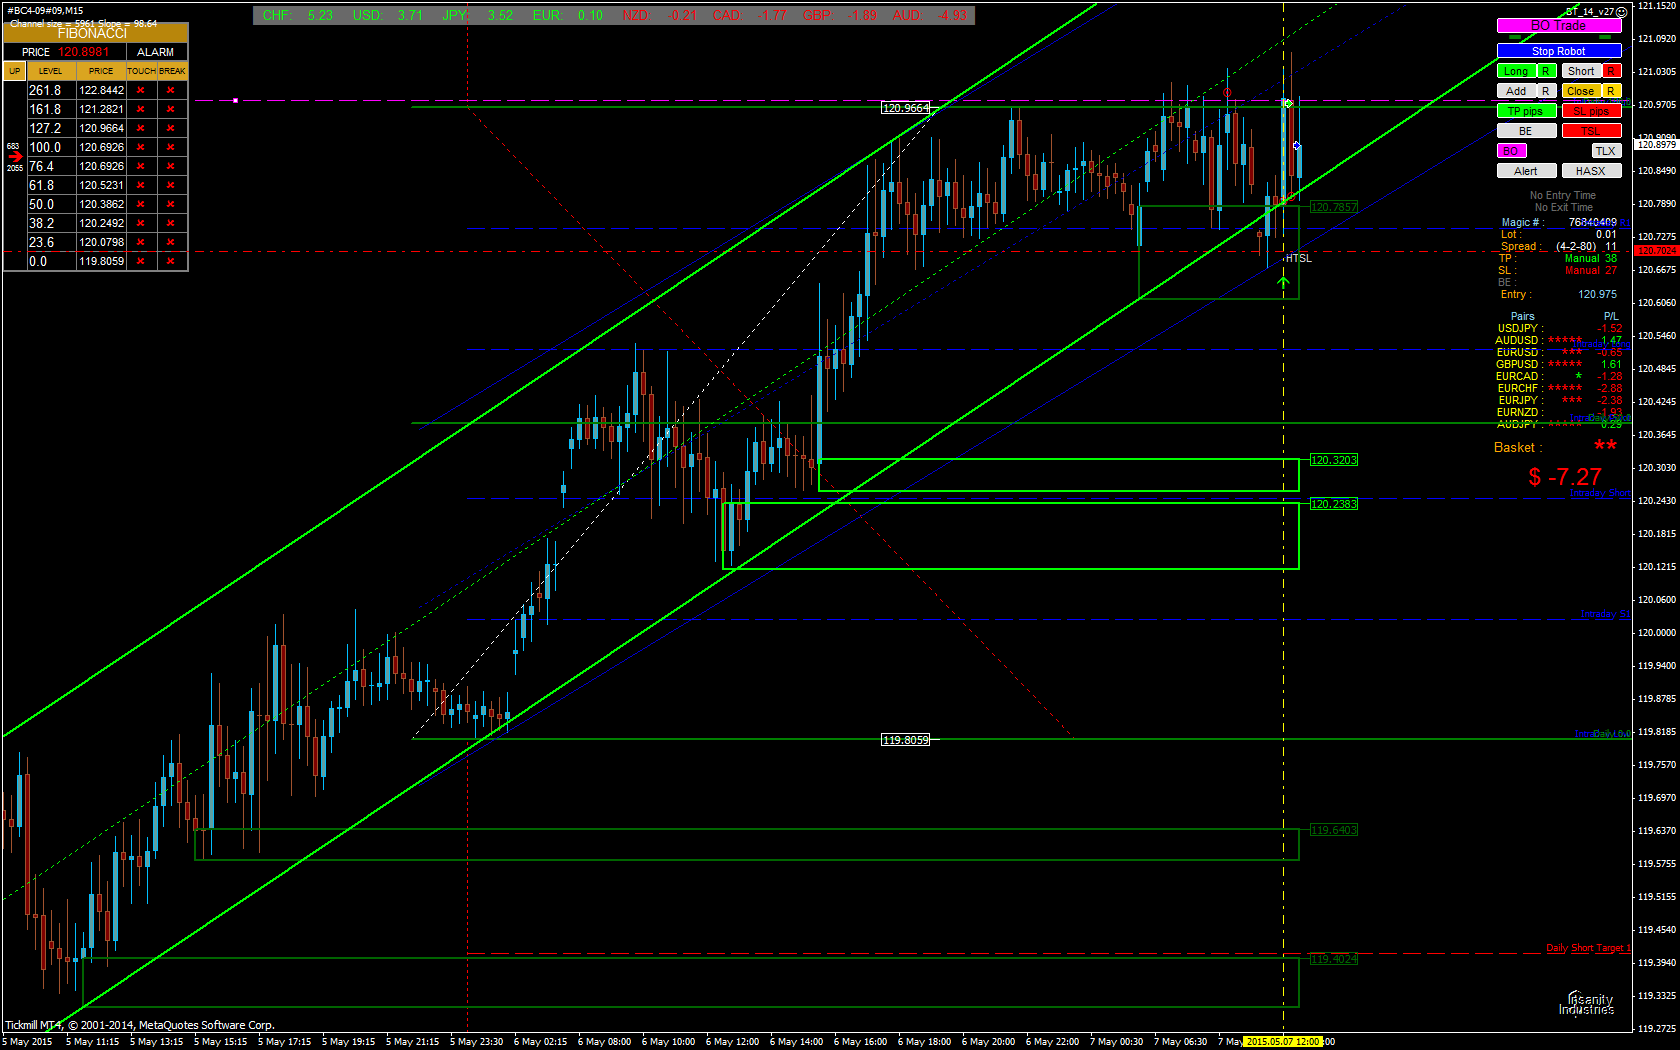
Task: Toggle break alarm for 76.4 level
Action: tap(171, 166)
